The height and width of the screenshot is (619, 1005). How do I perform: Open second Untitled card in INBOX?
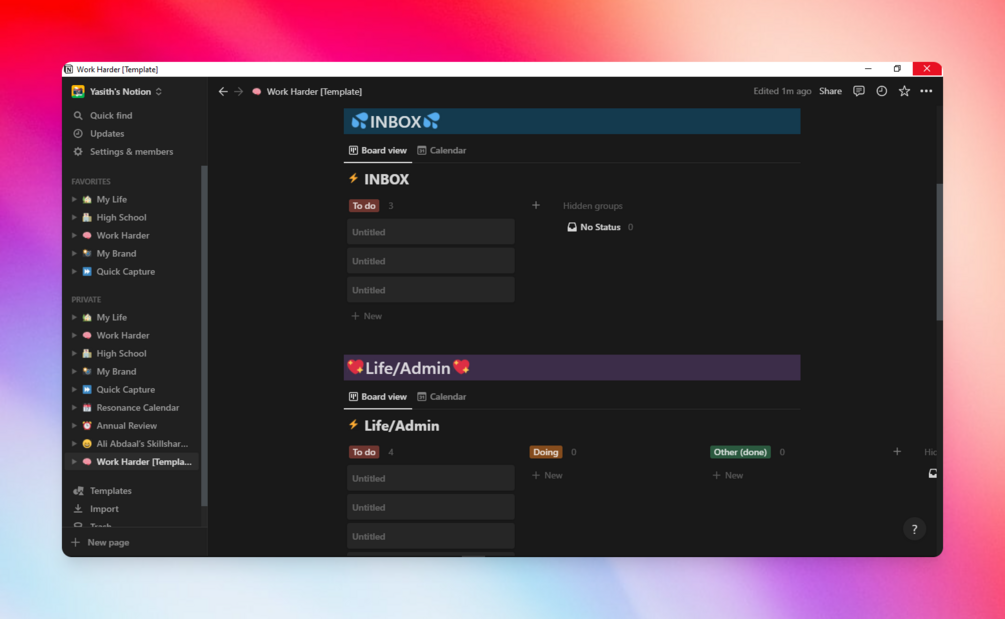pyautogui.click(x=431, y=261)
